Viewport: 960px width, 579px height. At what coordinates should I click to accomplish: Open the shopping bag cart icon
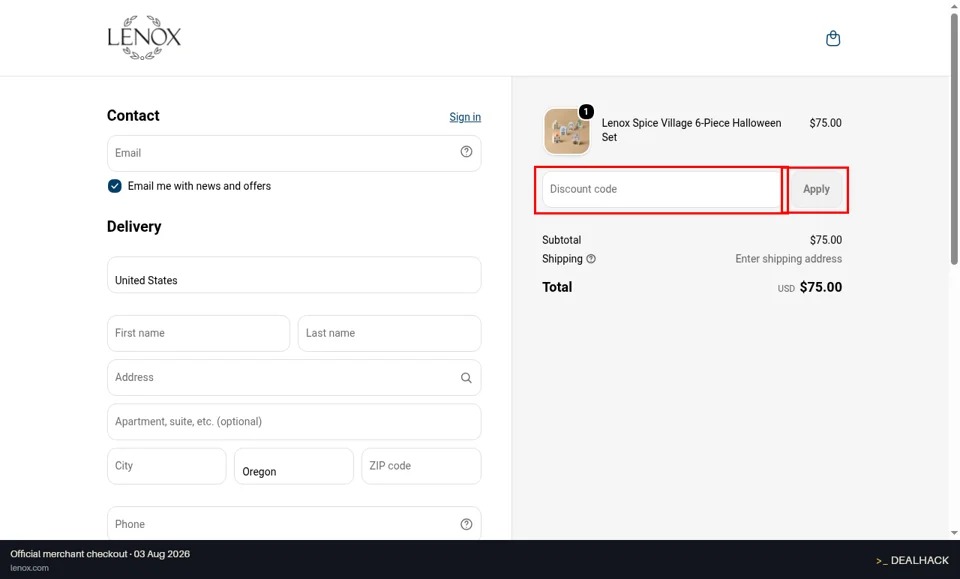pyautogui.click(x=833, y=39)
